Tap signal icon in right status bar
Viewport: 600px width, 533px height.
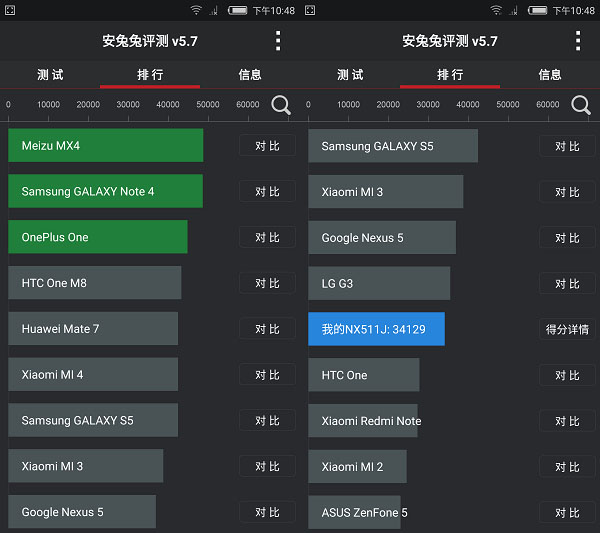(x=514, y=11)
